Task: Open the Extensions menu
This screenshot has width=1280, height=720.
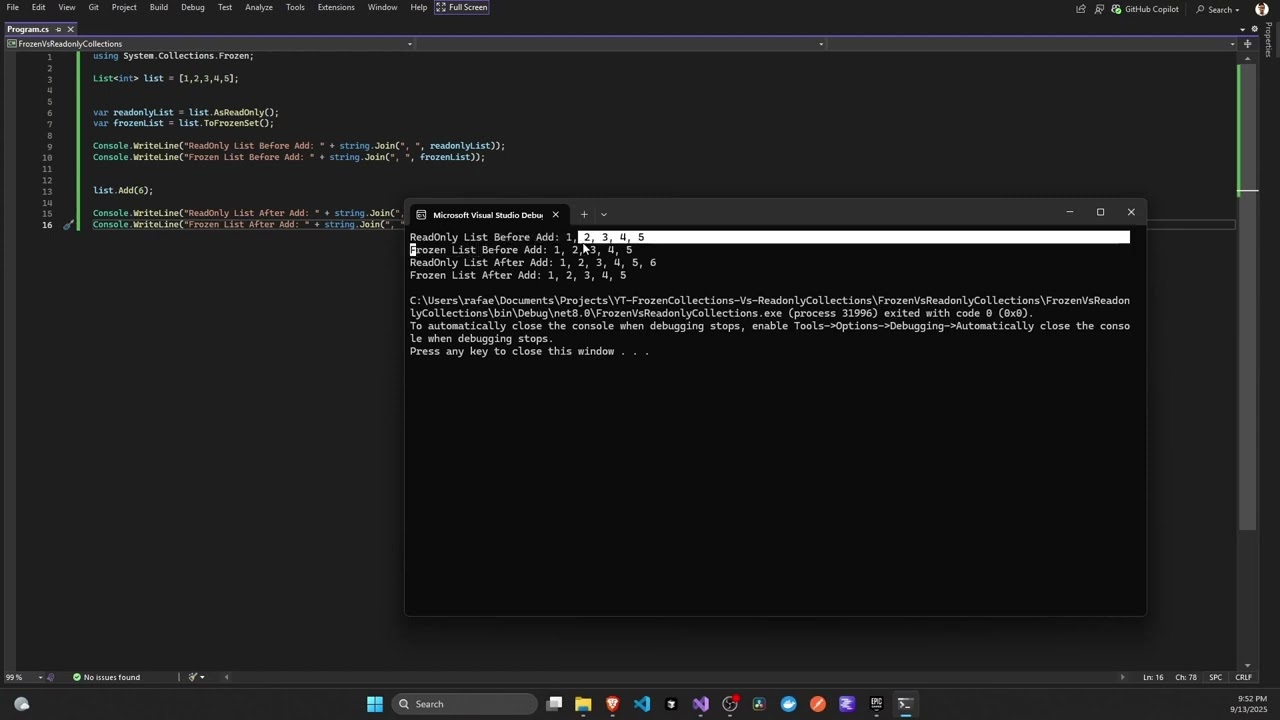Action: [336, 7]
